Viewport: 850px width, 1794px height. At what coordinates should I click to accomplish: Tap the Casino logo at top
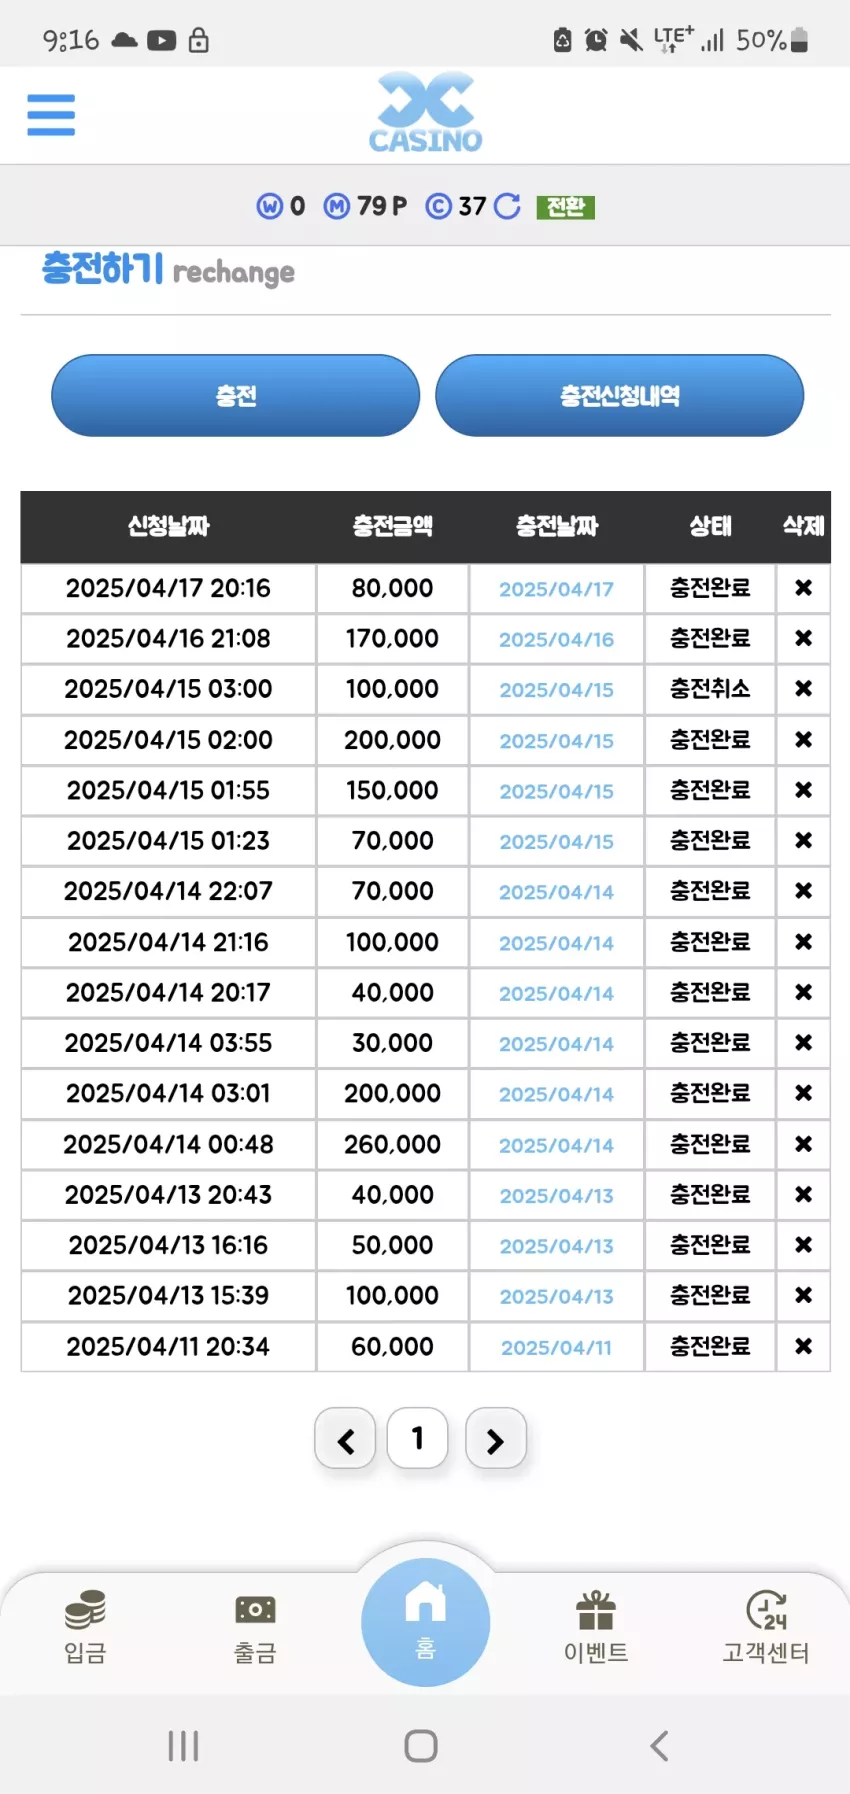[425, 112]
